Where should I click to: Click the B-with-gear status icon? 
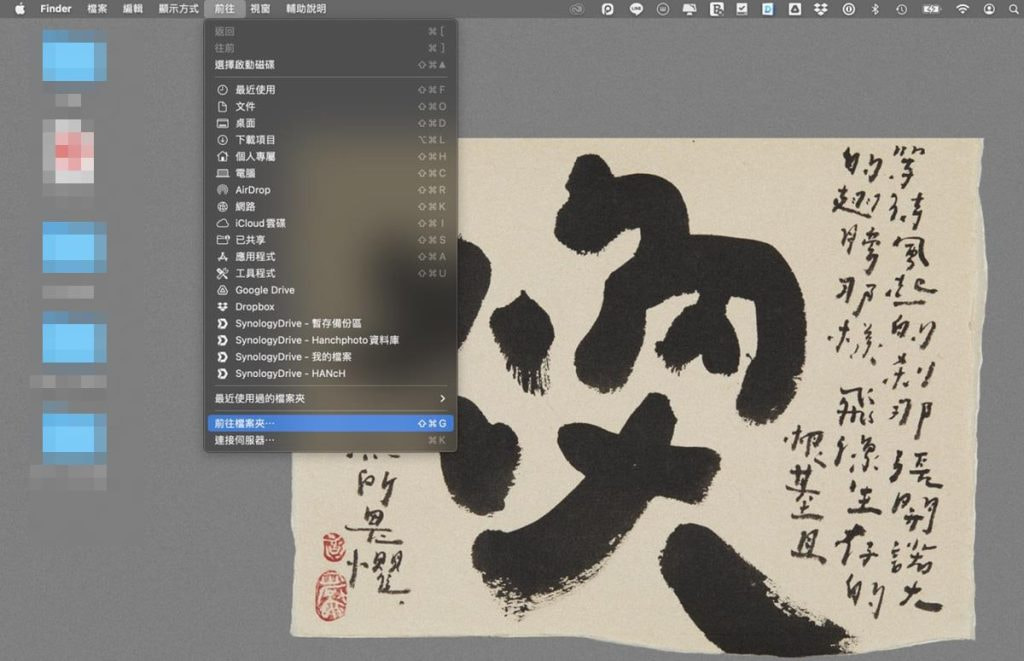point(716,9)
